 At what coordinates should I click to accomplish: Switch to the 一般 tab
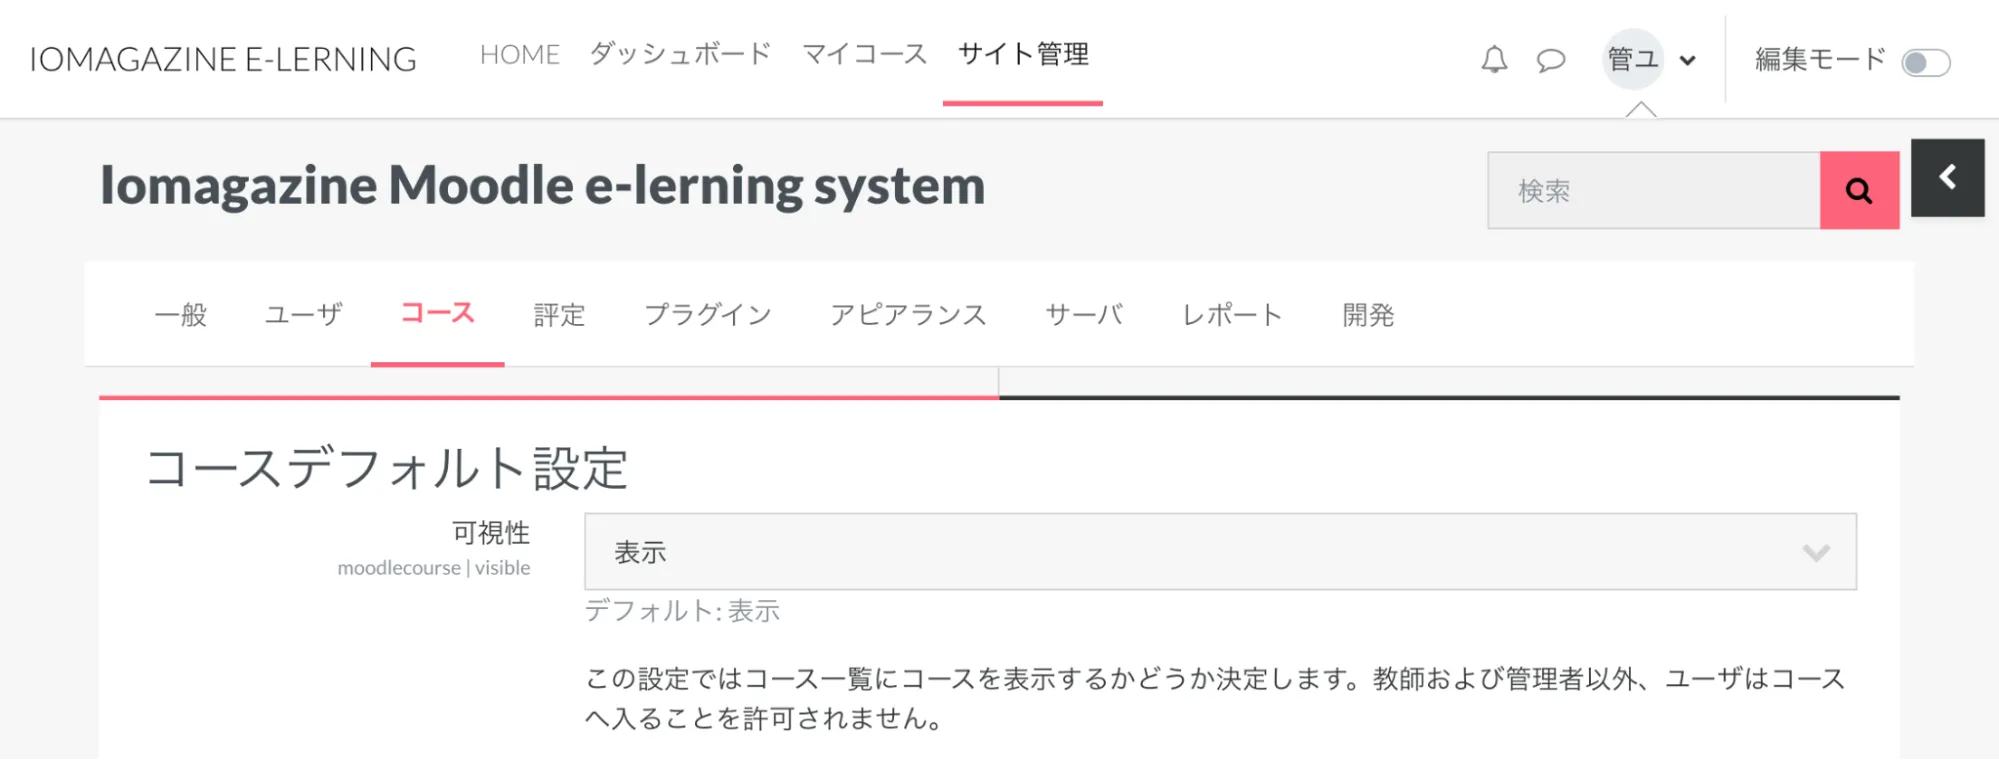(x=181, y=315)
